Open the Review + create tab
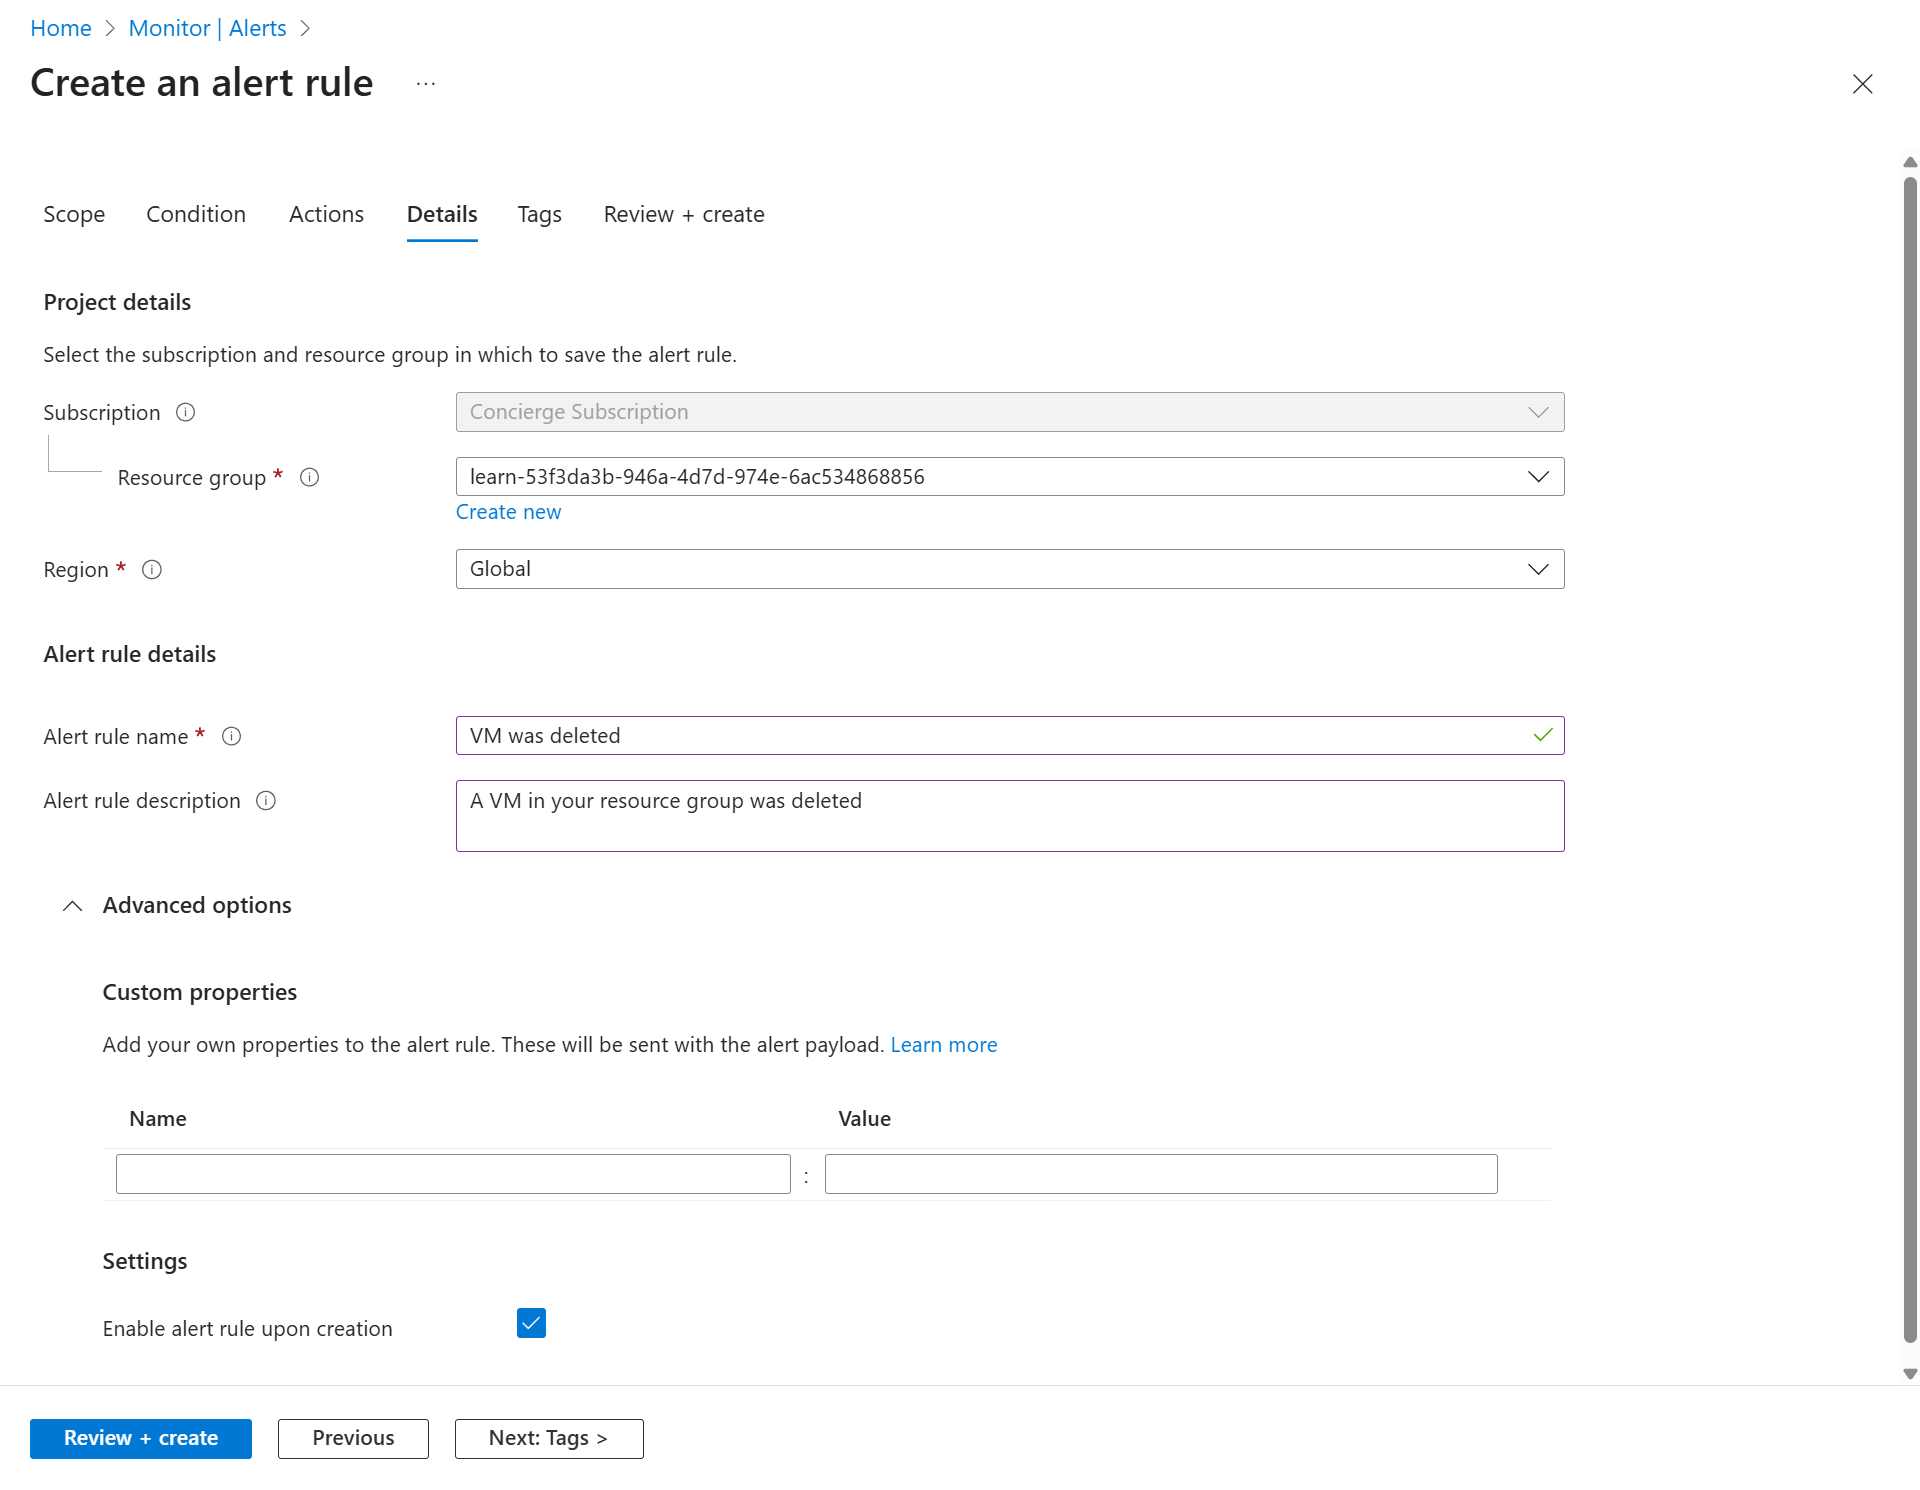 684,214
